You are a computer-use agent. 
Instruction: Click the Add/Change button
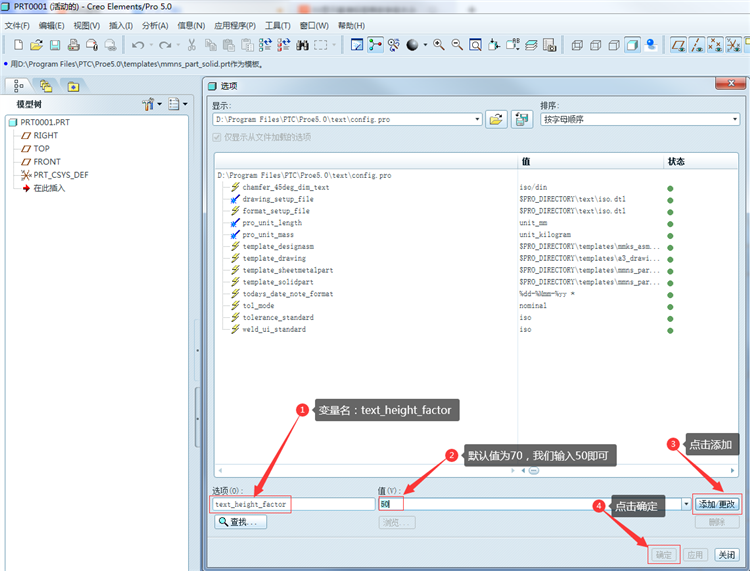click(717, 504)
